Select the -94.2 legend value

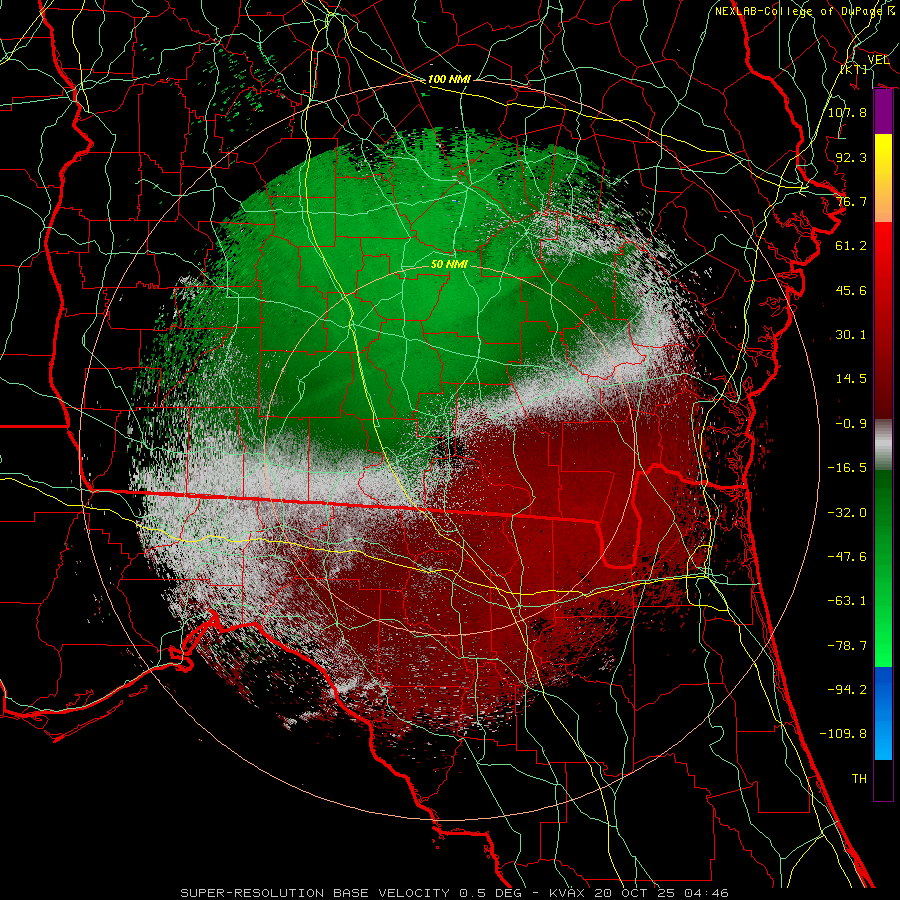(x=847, y=690)
